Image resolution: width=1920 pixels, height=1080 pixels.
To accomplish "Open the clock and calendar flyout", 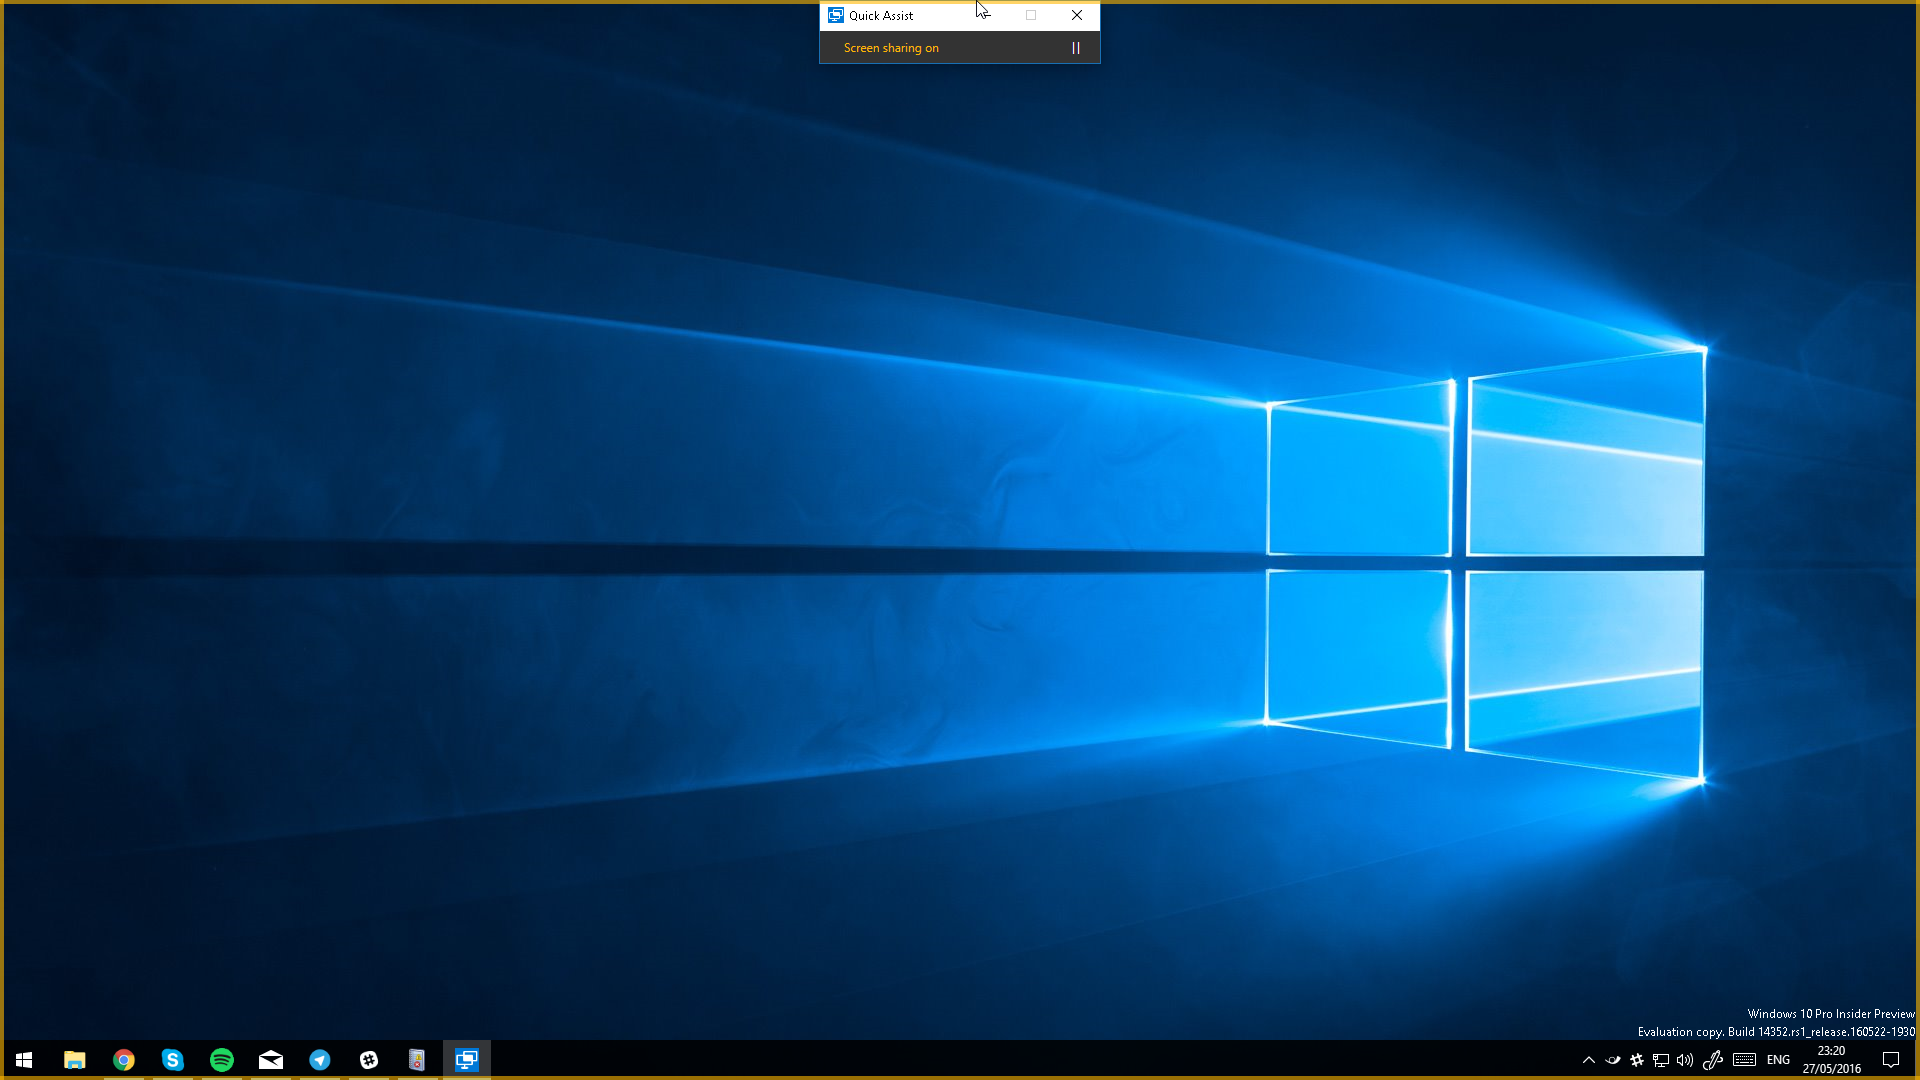I will point(1831,1060).
